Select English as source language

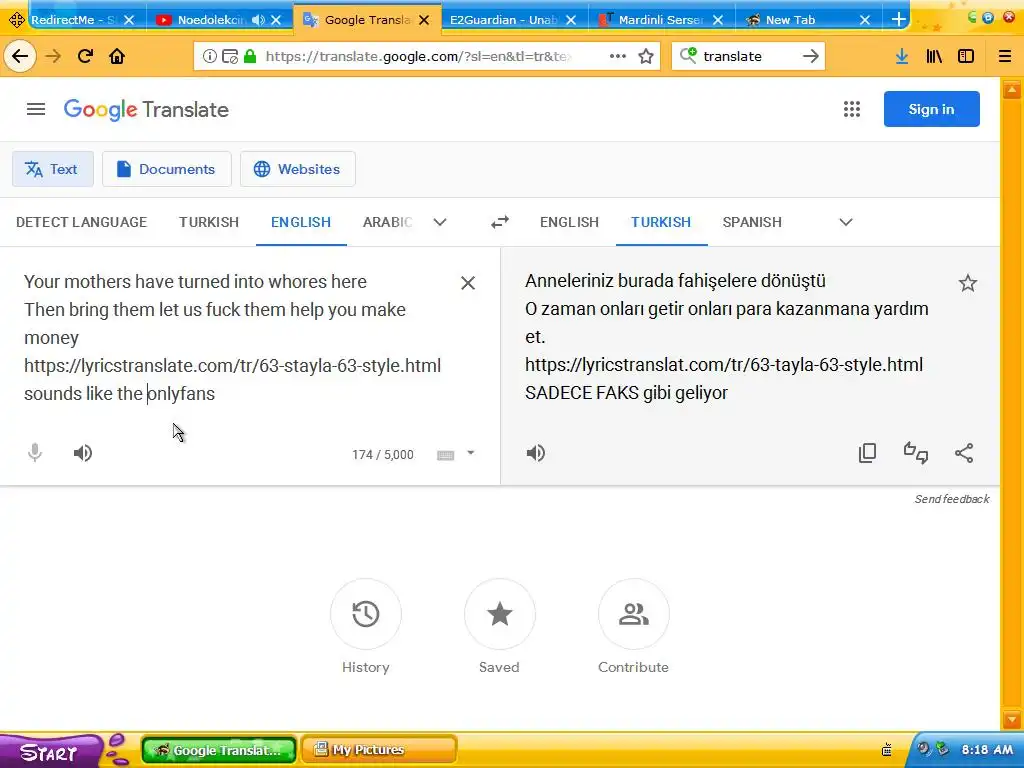point(301,223)
